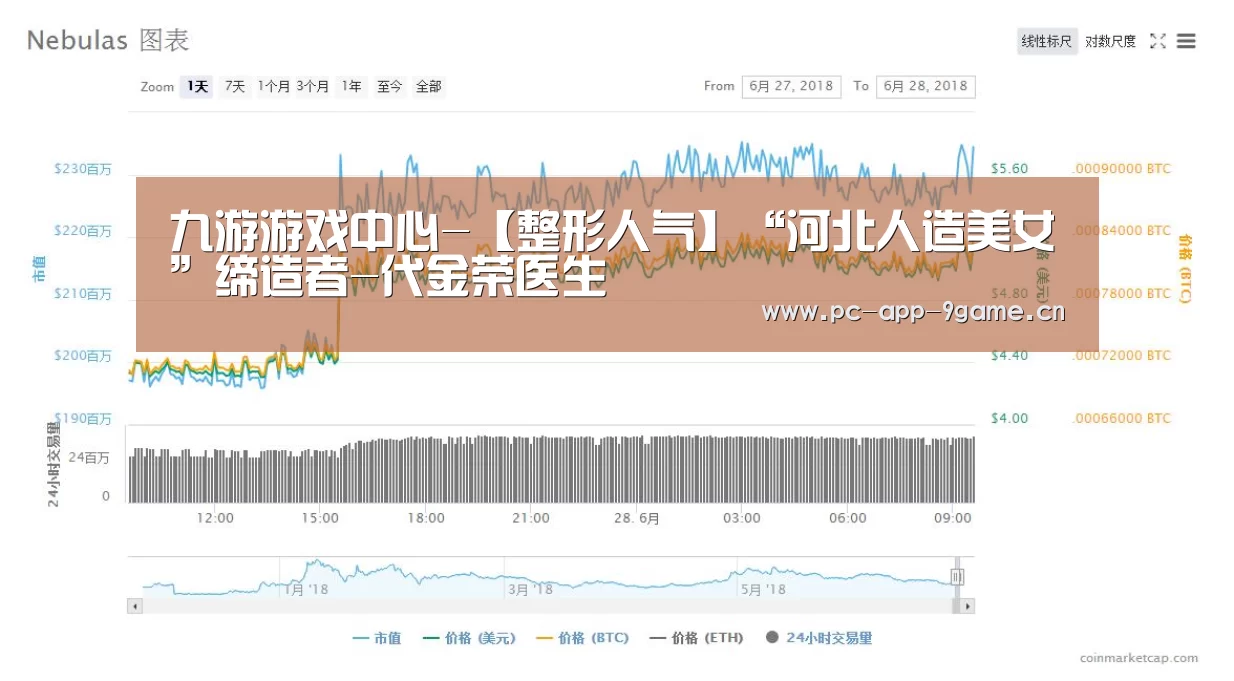1234x681 pixels.
Task: Click the 5月 '18 area in navigator
Action: point(763,590)
